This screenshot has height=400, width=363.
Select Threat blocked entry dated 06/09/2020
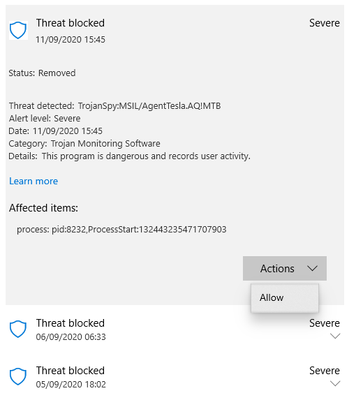[175, 329]
